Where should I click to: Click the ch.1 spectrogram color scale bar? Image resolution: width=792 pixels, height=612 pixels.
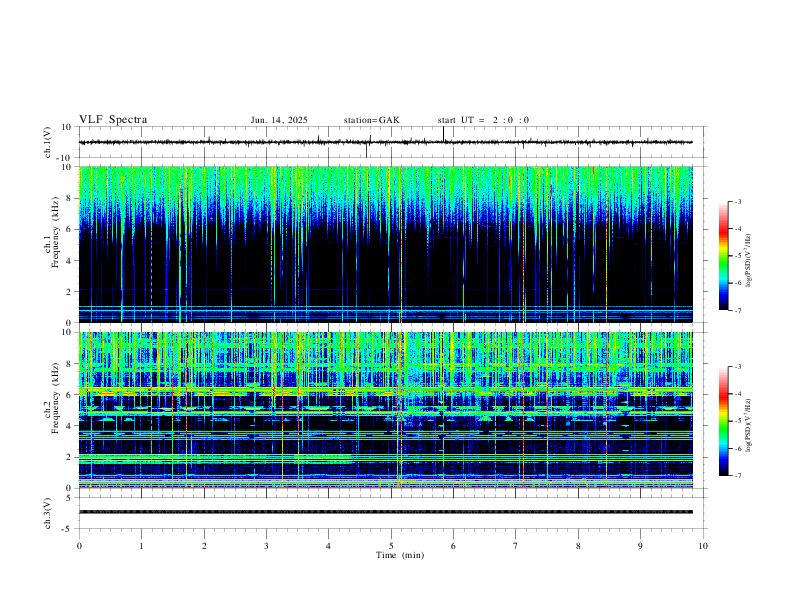[724, 256]
